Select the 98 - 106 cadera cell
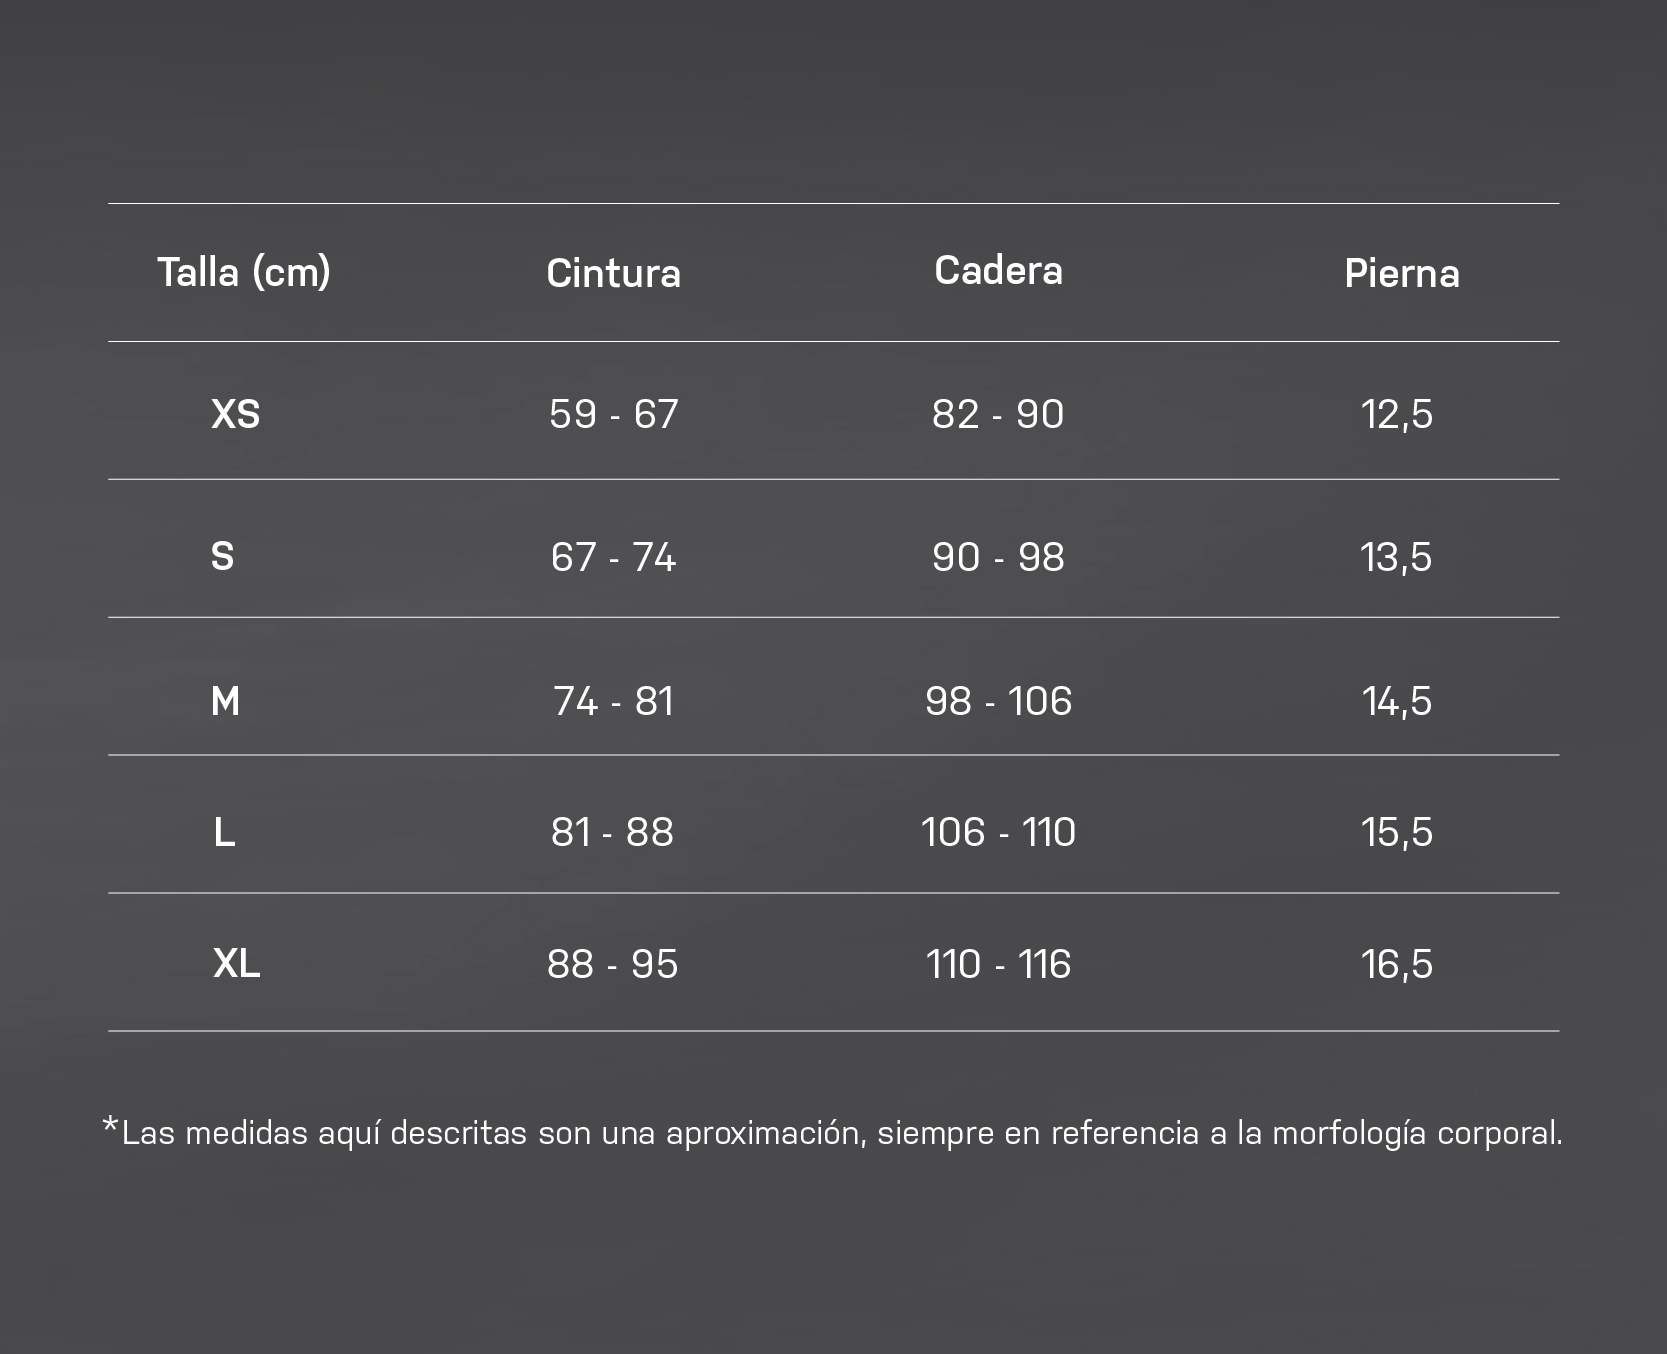The height and width of the screenshot is (1354, 1667). [x=998, y=701]
